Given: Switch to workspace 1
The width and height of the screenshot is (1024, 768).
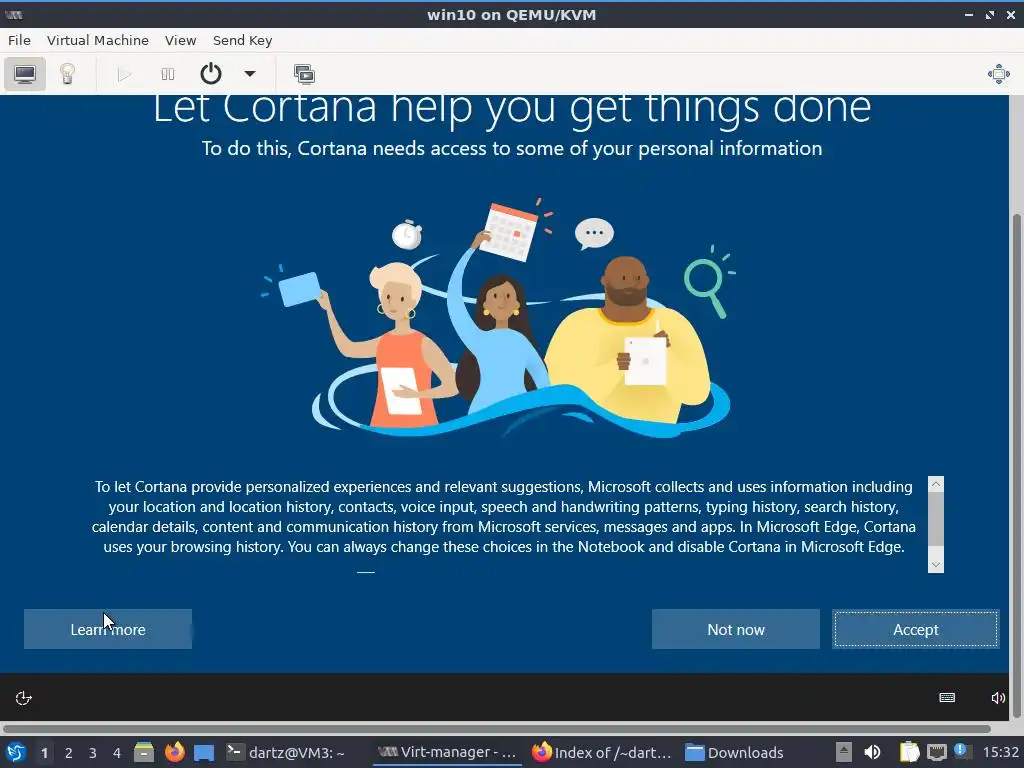Looking at the screenshot, I should 44,753.
